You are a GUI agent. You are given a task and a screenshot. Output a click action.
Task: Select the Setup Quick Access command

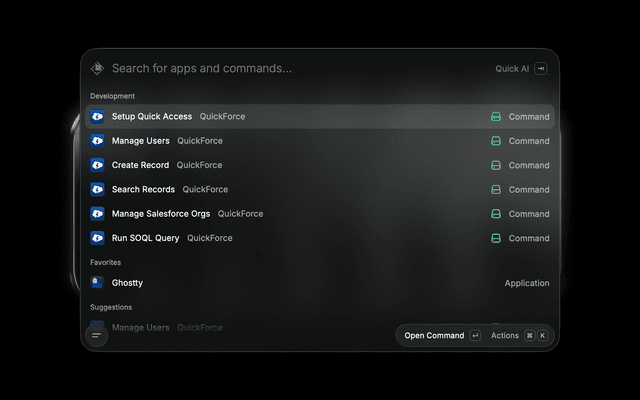(320, 116)
